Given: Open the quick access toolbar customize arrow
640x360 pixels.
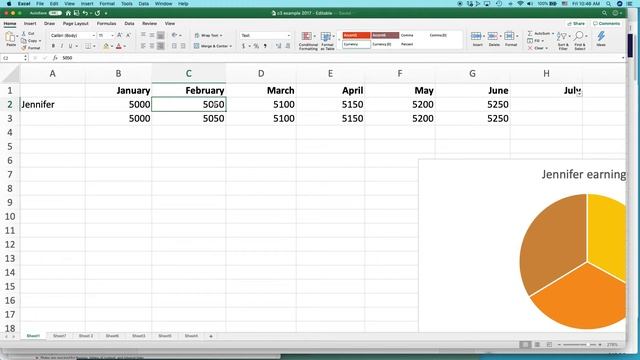Looking at the screenshot, I should pyautogui.click(x=106, y=13).
